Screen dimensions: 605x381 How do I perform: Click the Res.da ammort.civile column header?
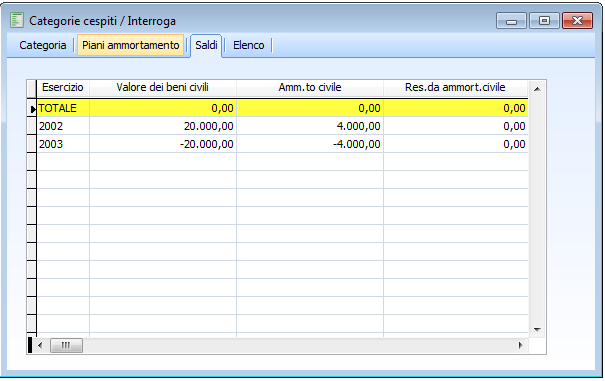455,88
